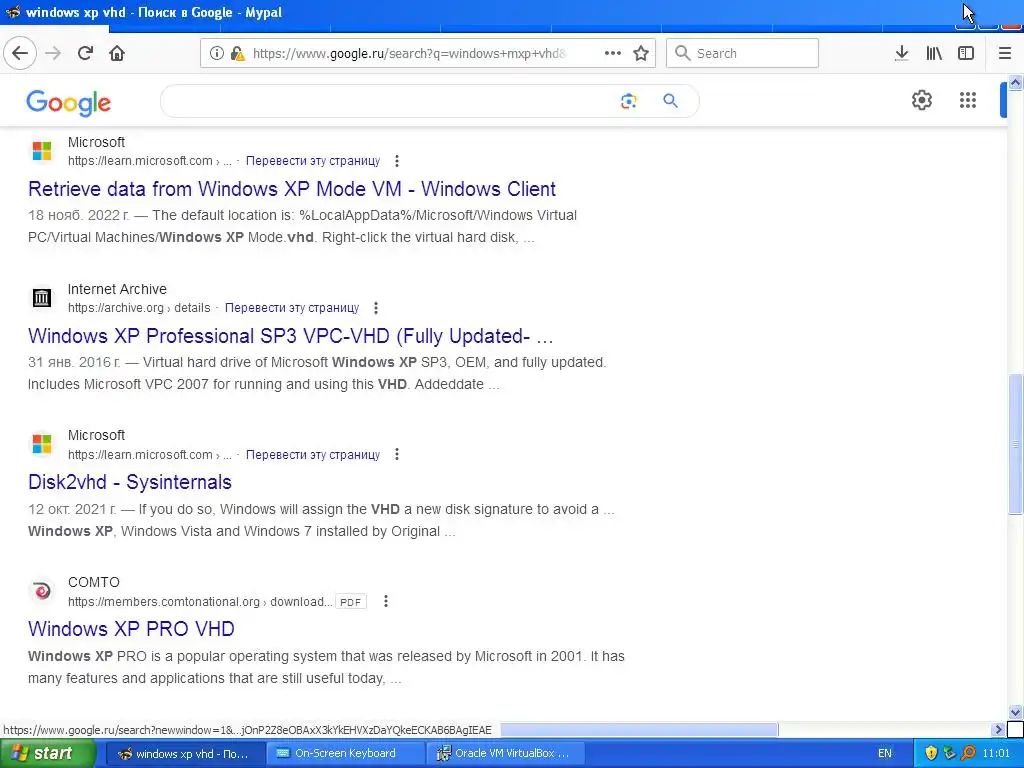Bookmark this page with the star icon
This screenshot has height=768, width=1024.
[x=641, y=53]
